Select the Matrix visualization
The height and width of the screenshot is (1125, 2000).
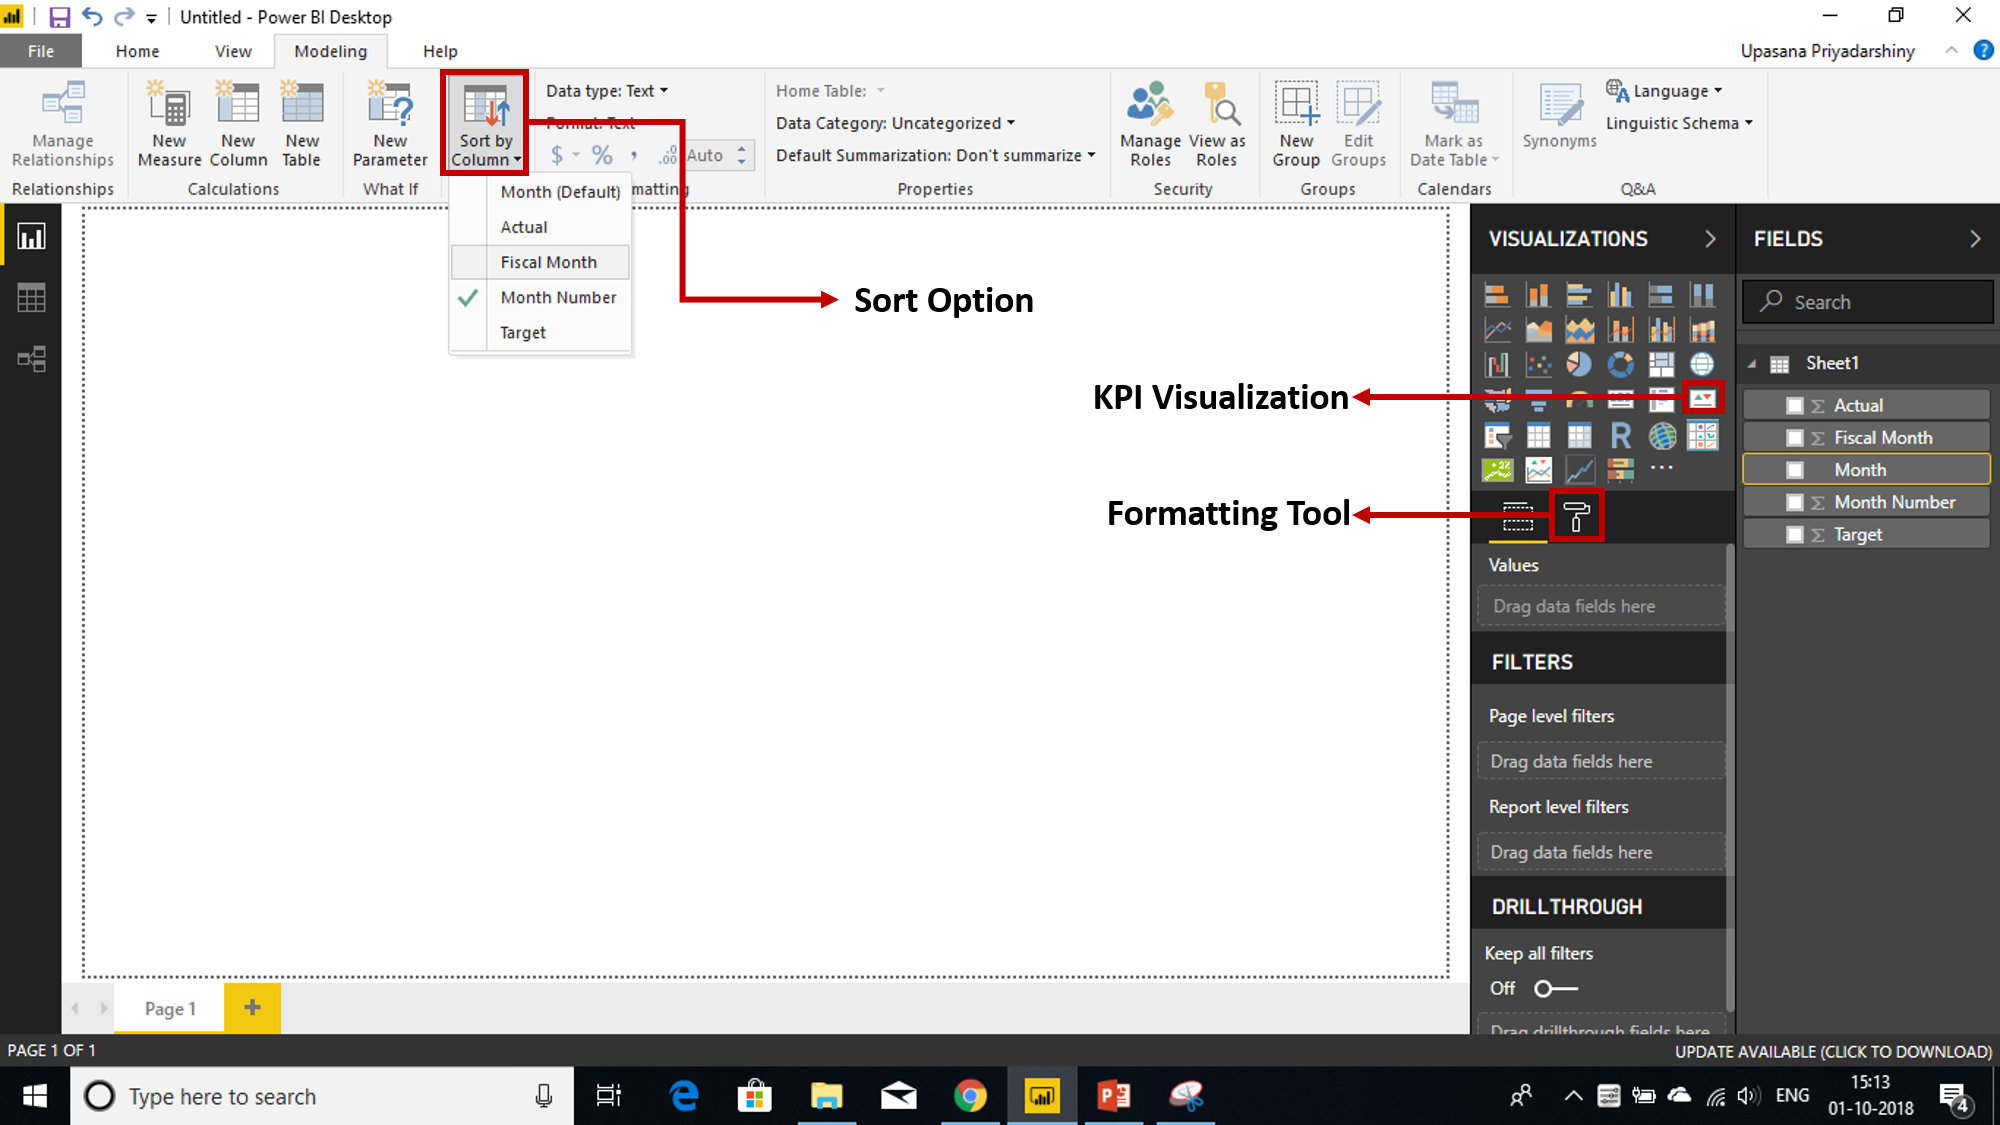(x=1579, y=436)
